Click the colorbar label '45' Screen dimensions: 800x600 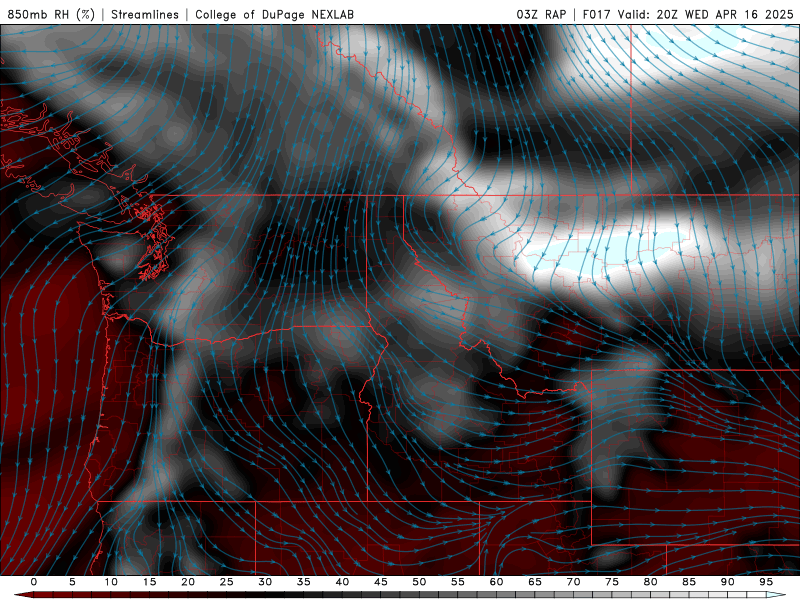[381, 582]
